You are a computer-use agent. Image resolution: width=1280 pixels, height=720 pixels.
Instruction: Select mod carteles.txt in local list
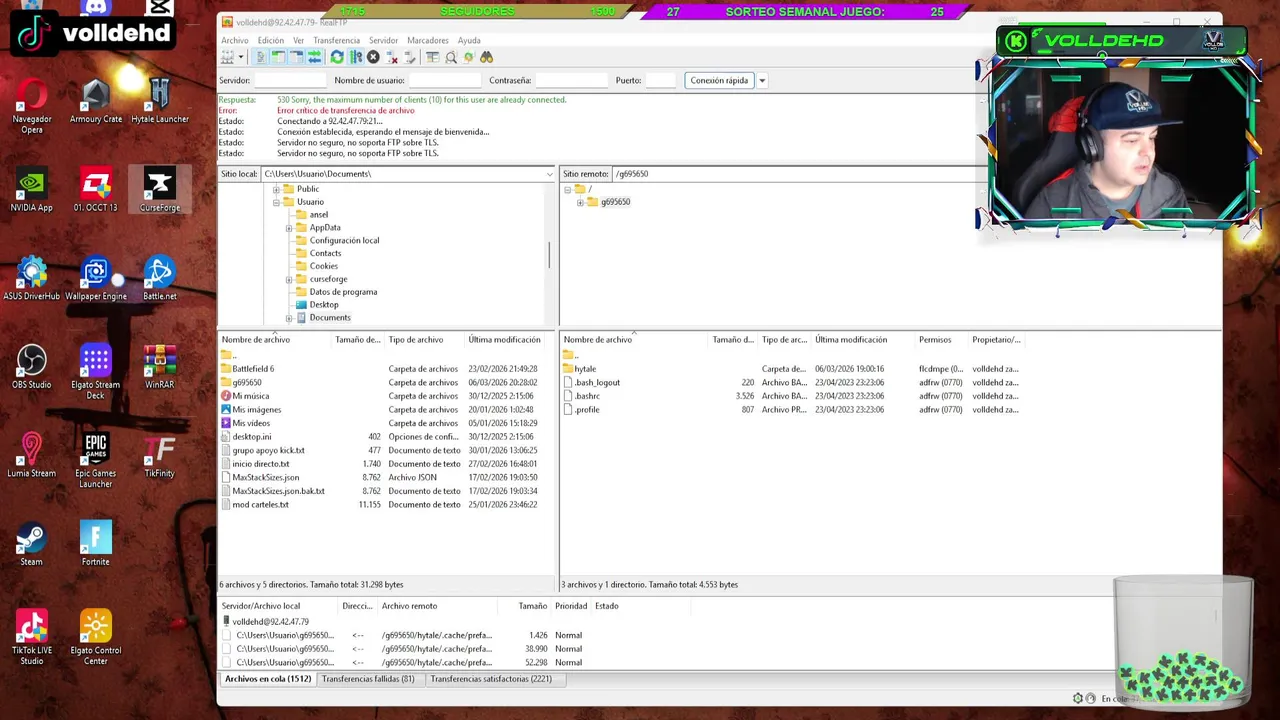[x=260, y=505]
